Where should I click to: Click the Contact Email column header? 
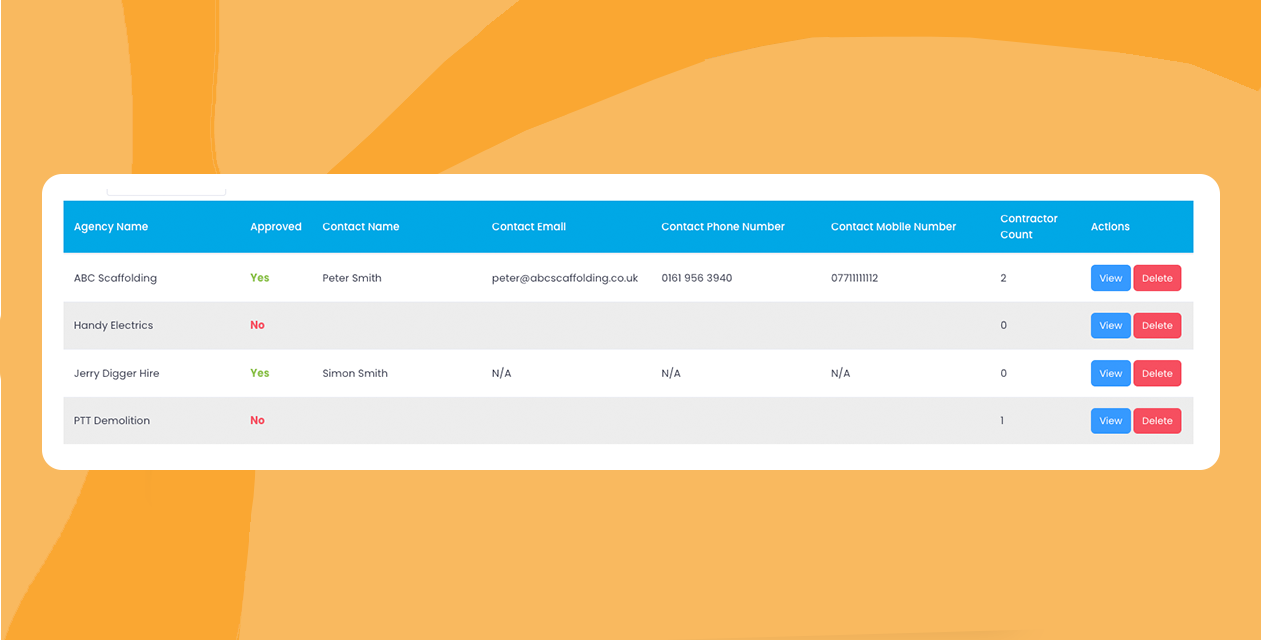(x=529, y=226)
